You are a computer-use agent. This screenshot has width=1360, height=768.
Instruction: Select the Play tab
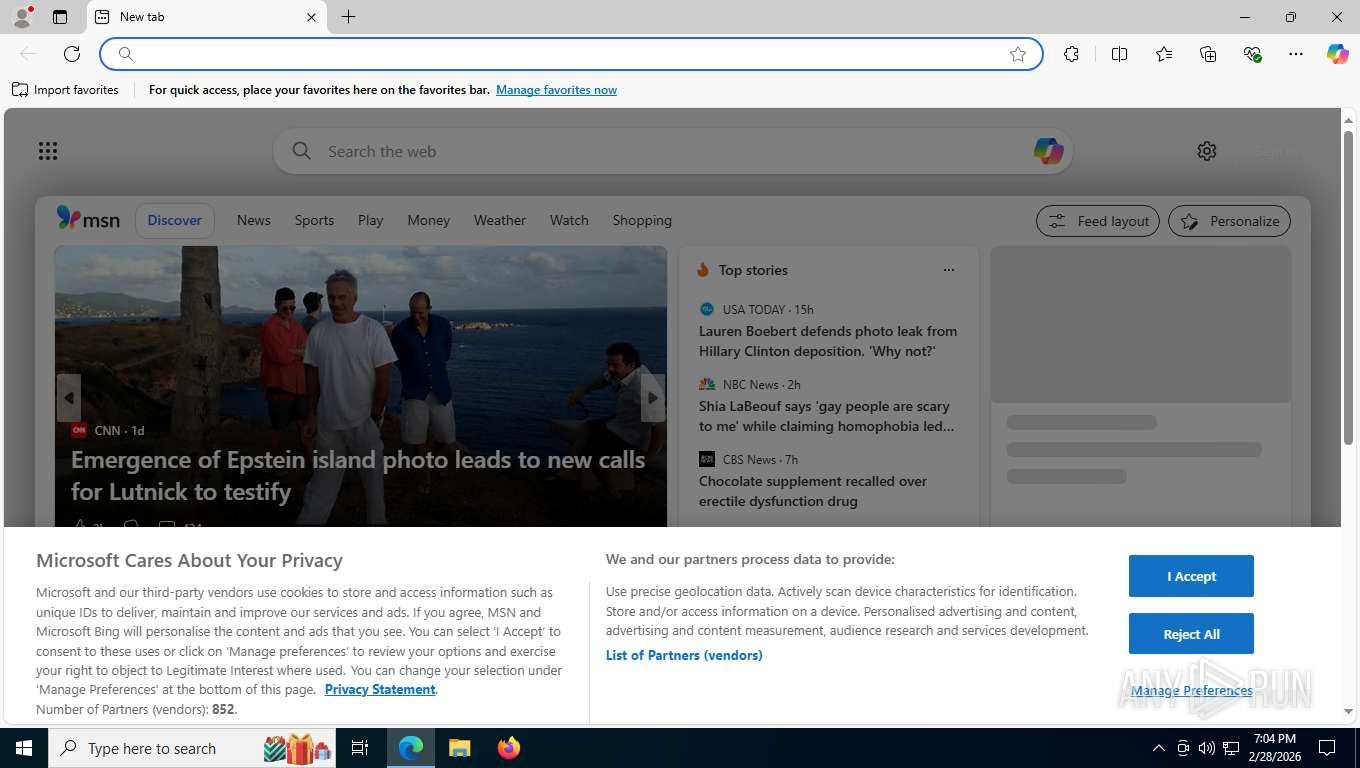coord(370,220)
